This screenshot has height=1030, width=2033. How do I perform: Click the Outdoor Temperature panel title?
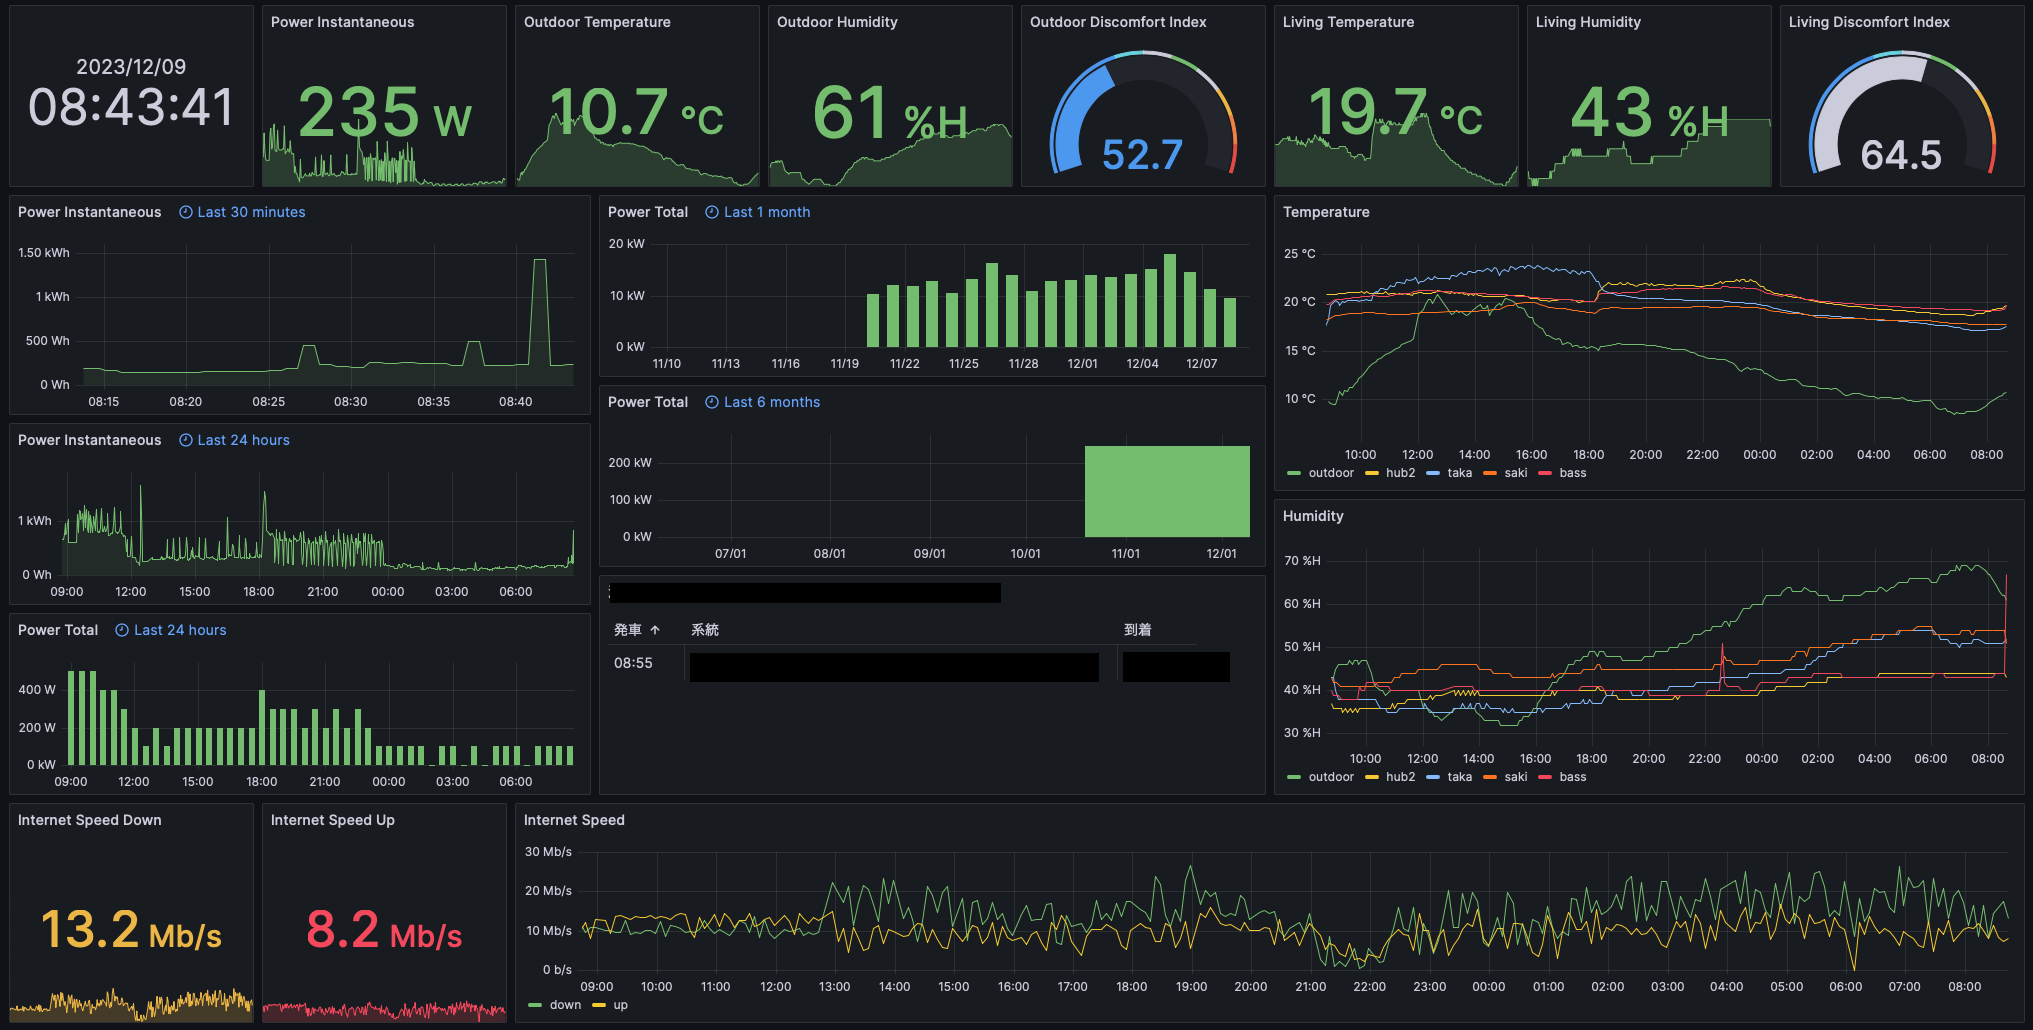click(x=597, y=22)
